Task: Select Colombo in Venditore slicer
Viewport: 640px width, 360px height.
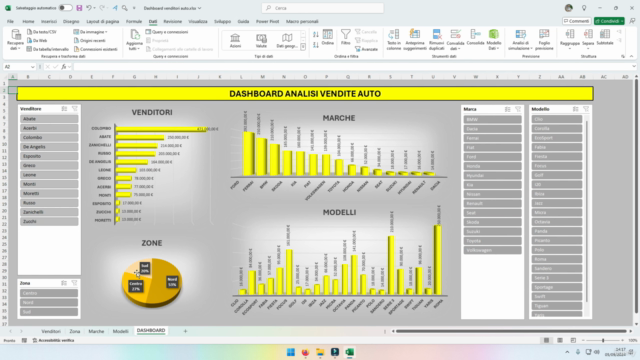Action: pos(49,138)
